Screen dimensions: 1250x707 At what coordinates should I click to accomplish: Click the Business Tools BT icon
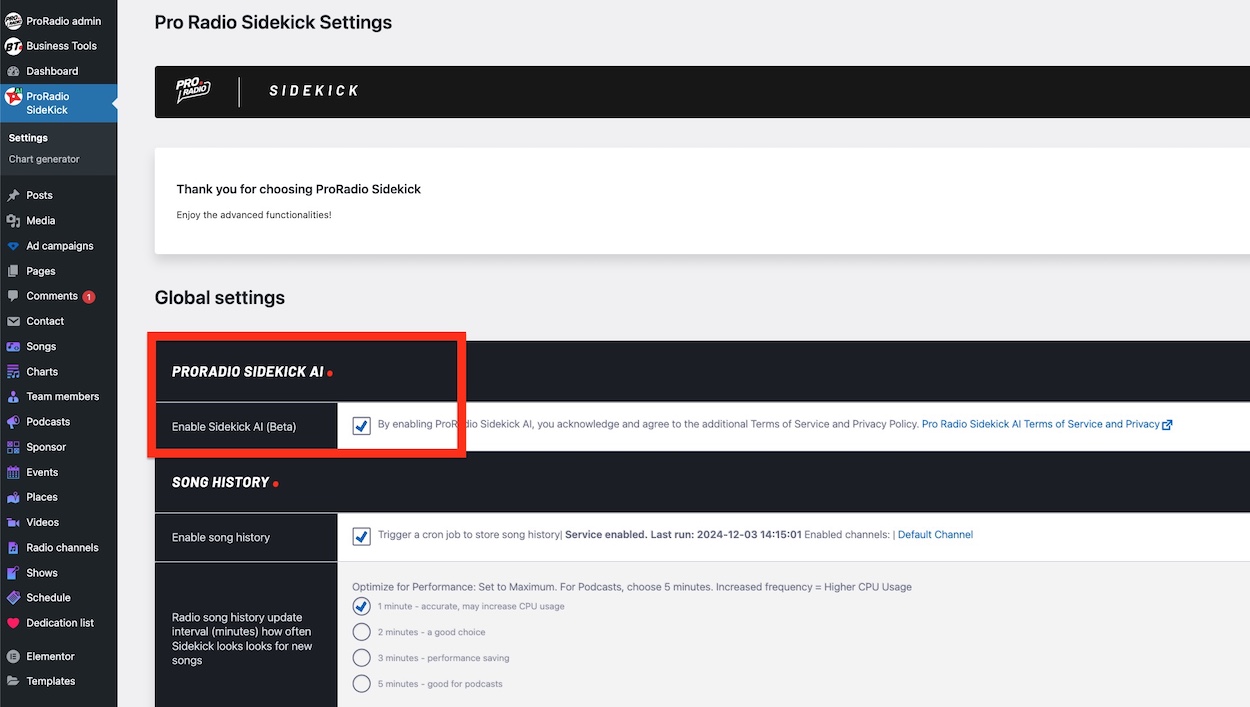[x=13, y=46]
